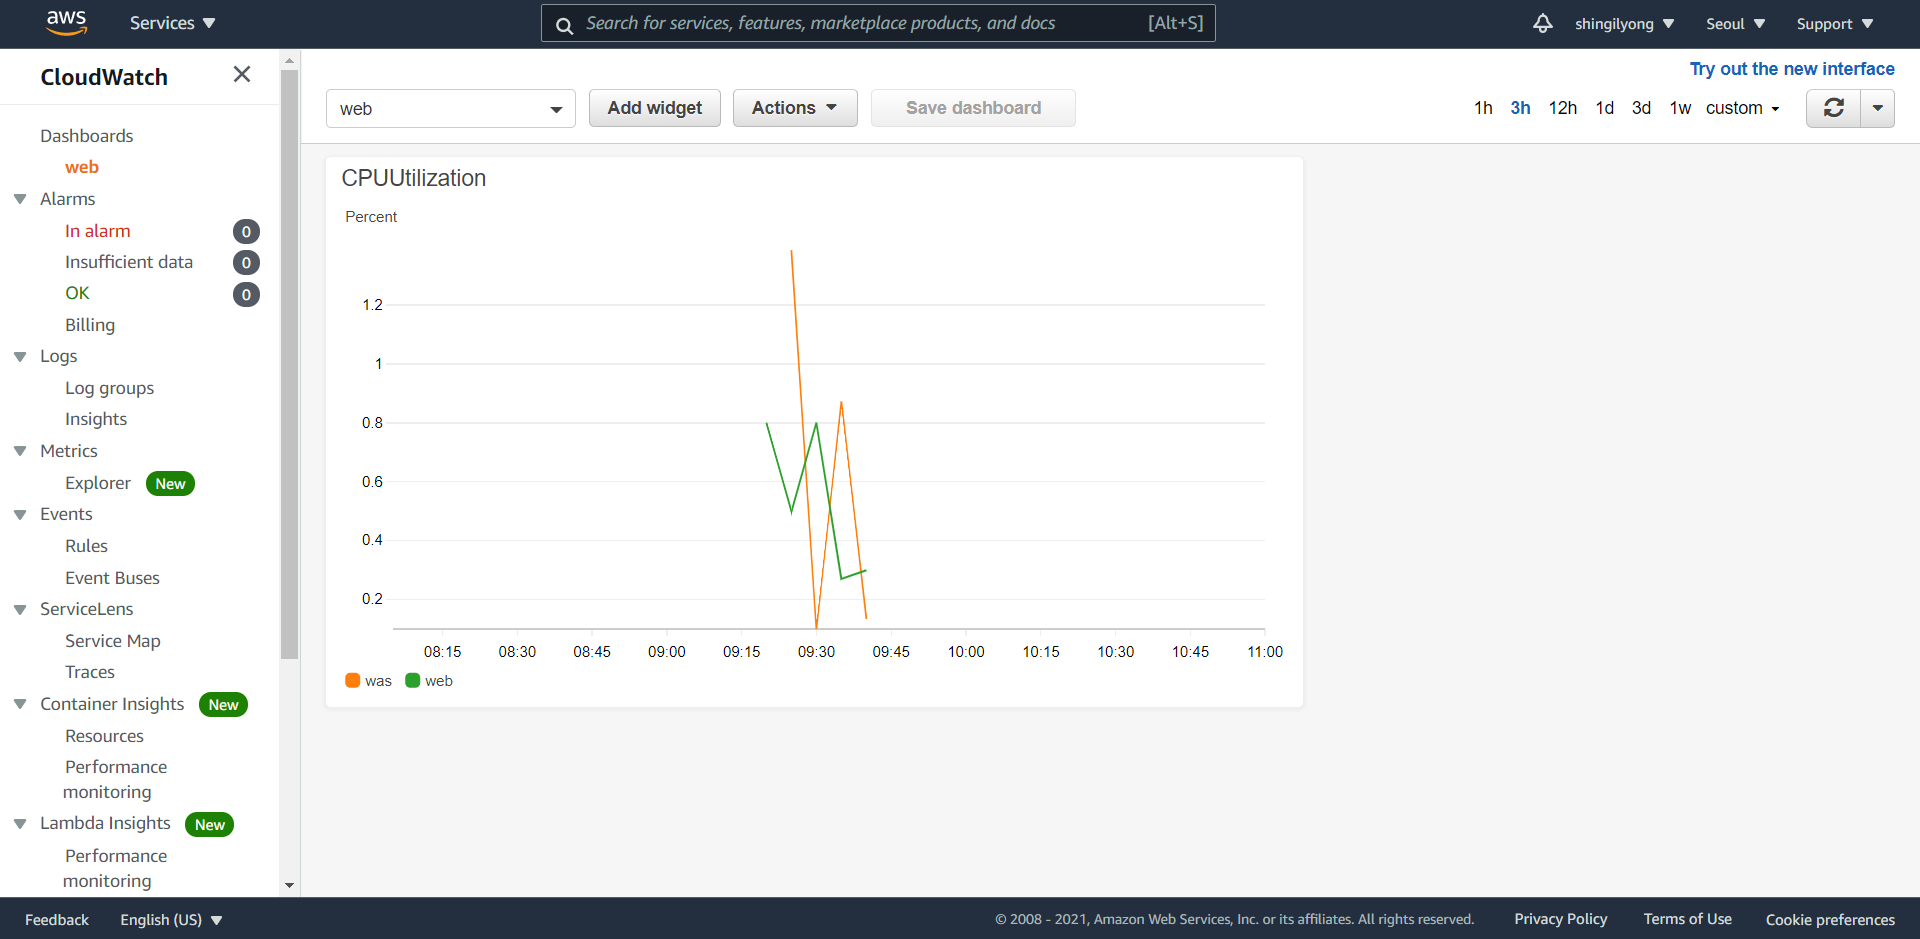Image resolution: width=1920 pixels, height=939 pixels.
Task: Collapse the Alarms section triangle
Action: (x=20, y=199)
